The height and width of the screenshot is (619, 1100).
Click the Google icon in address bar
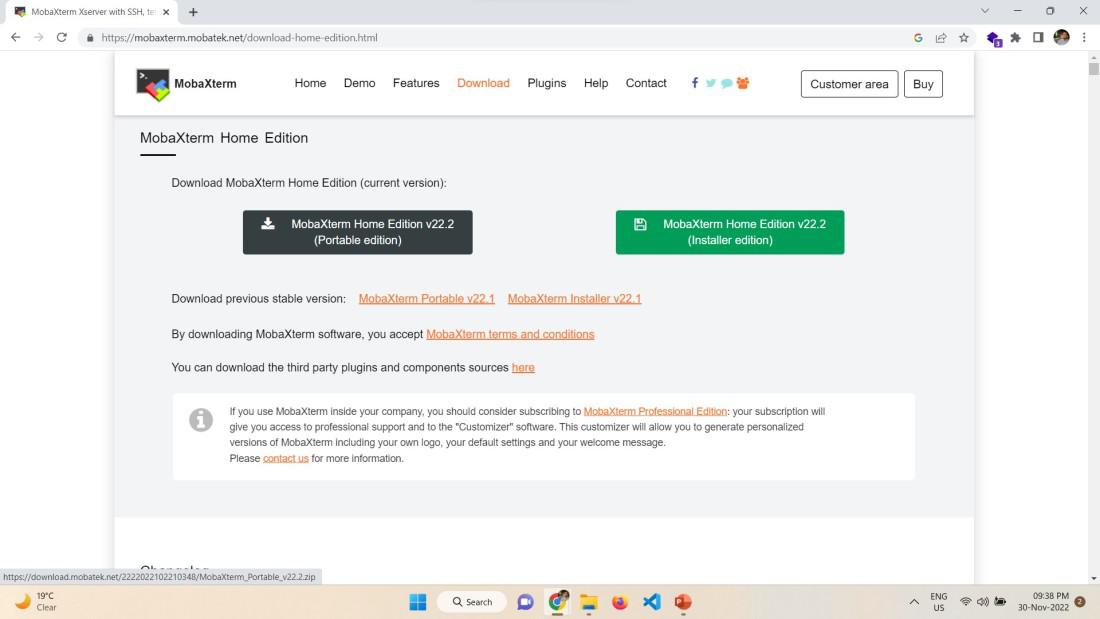click(x=918, y=38)
